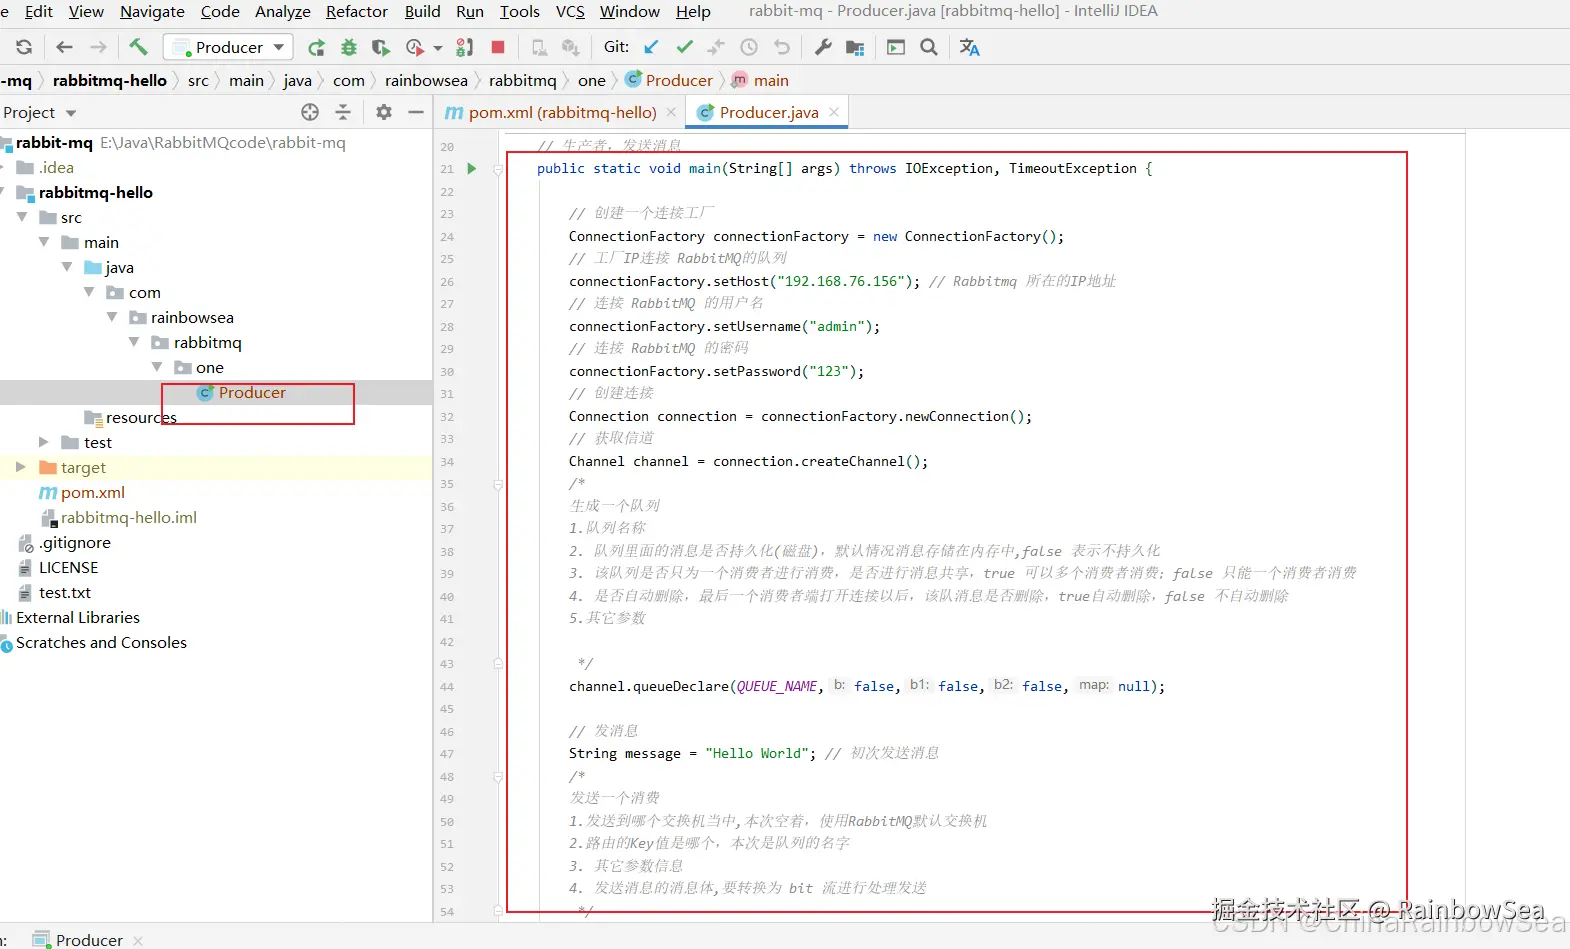Commit changes with the green checkmark icon
This screenshot has height=949, width=1570.
point(685,47)
